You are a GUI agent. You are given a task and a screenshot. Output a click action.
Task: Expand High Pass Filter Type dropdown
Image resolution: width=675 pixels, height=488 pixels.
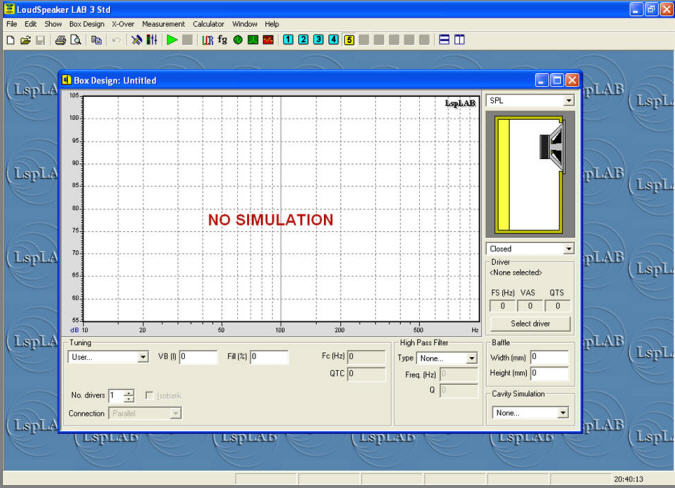(472, 358)
